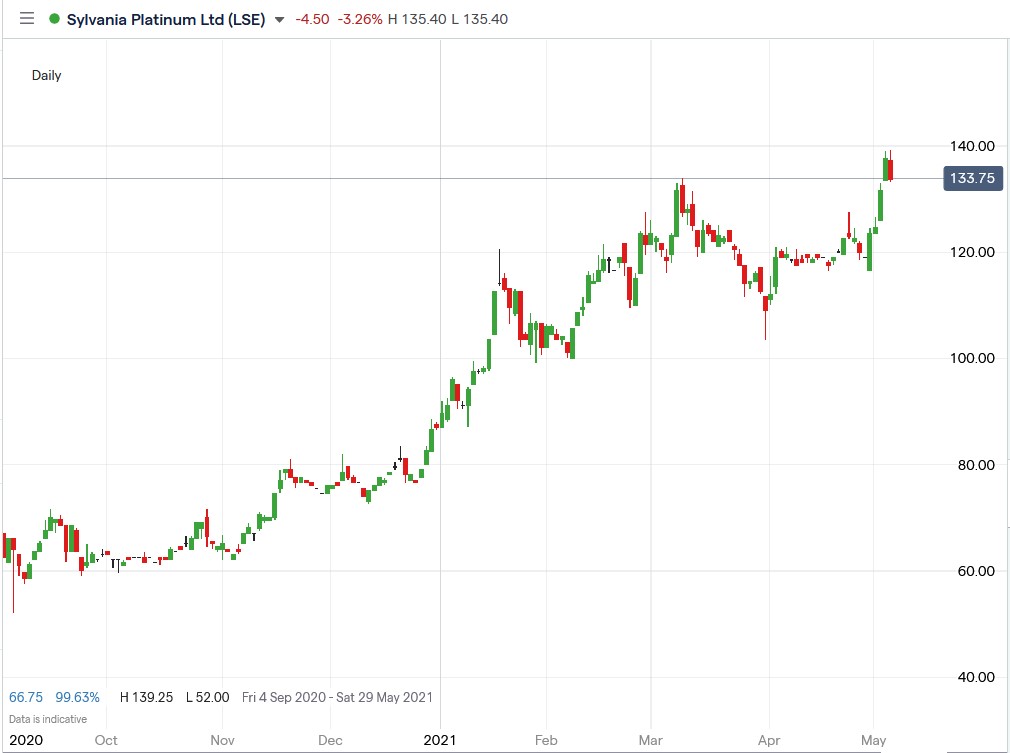The width and height of the screenshot is (1010, 753).
Task: Click the Oct label on time axis
Action: (x=106, y=740)
